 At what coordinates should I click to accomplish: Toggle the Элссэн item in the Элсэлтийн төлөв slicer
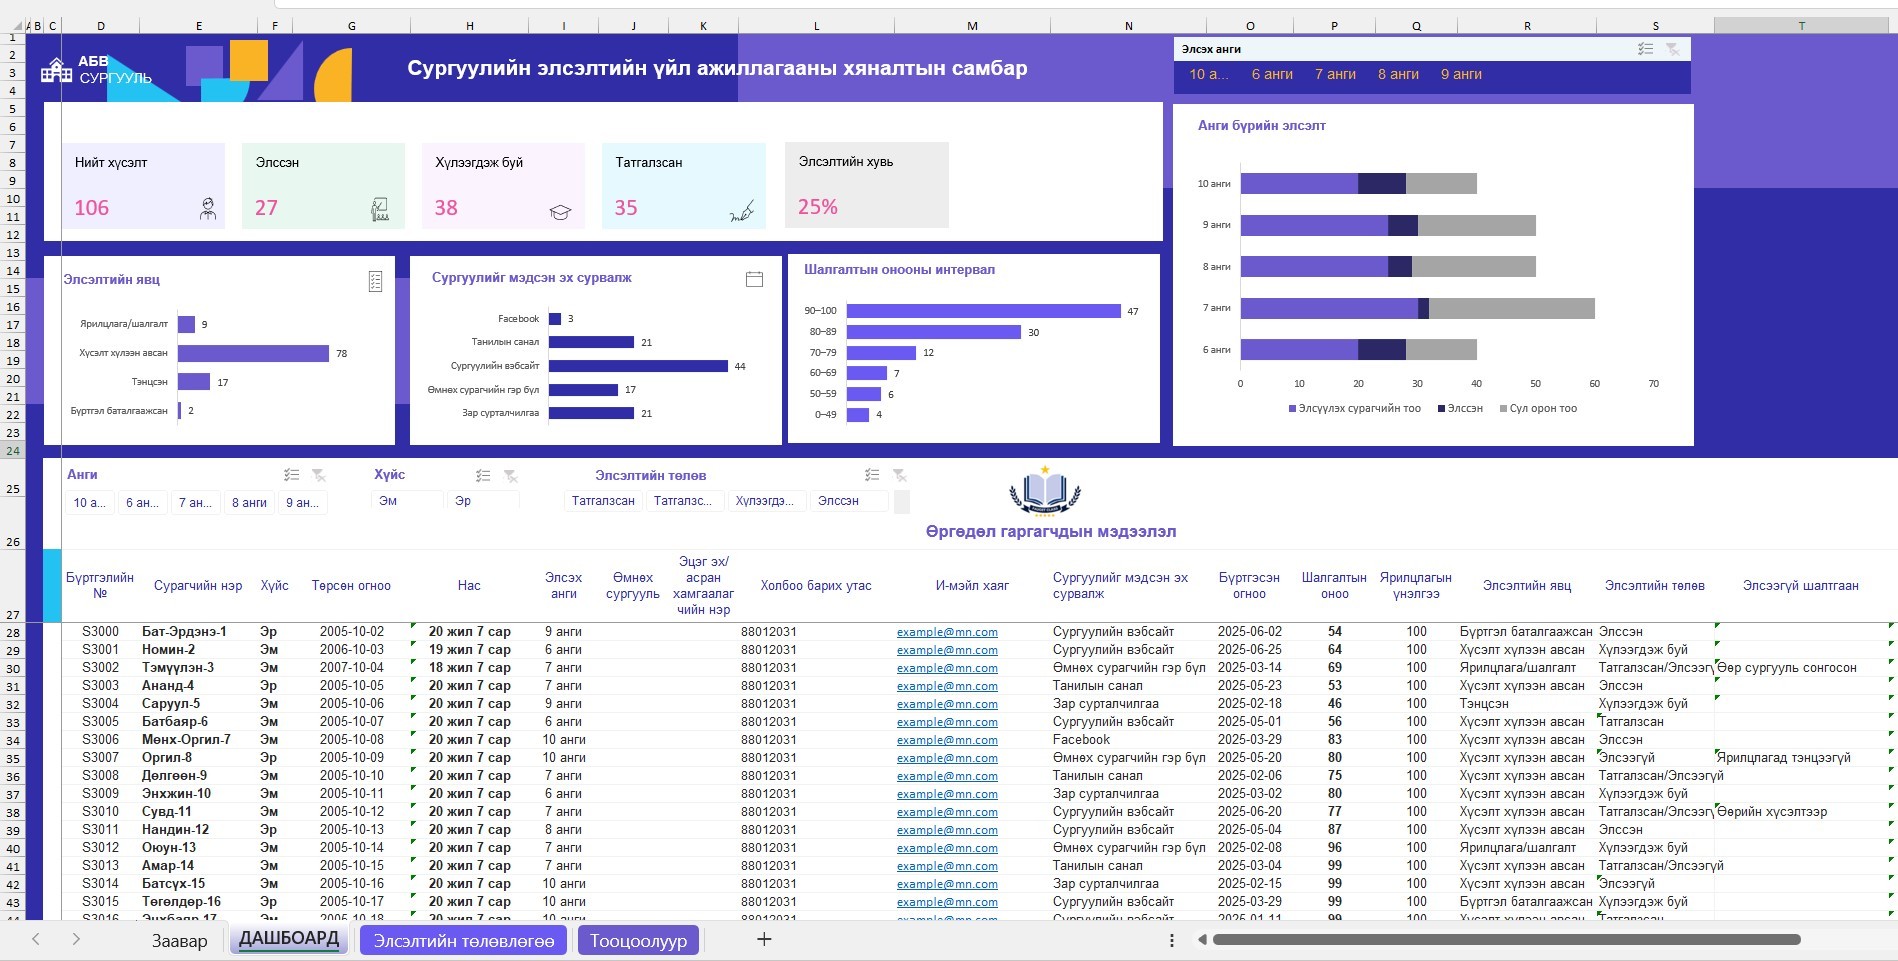click(849, 501)
